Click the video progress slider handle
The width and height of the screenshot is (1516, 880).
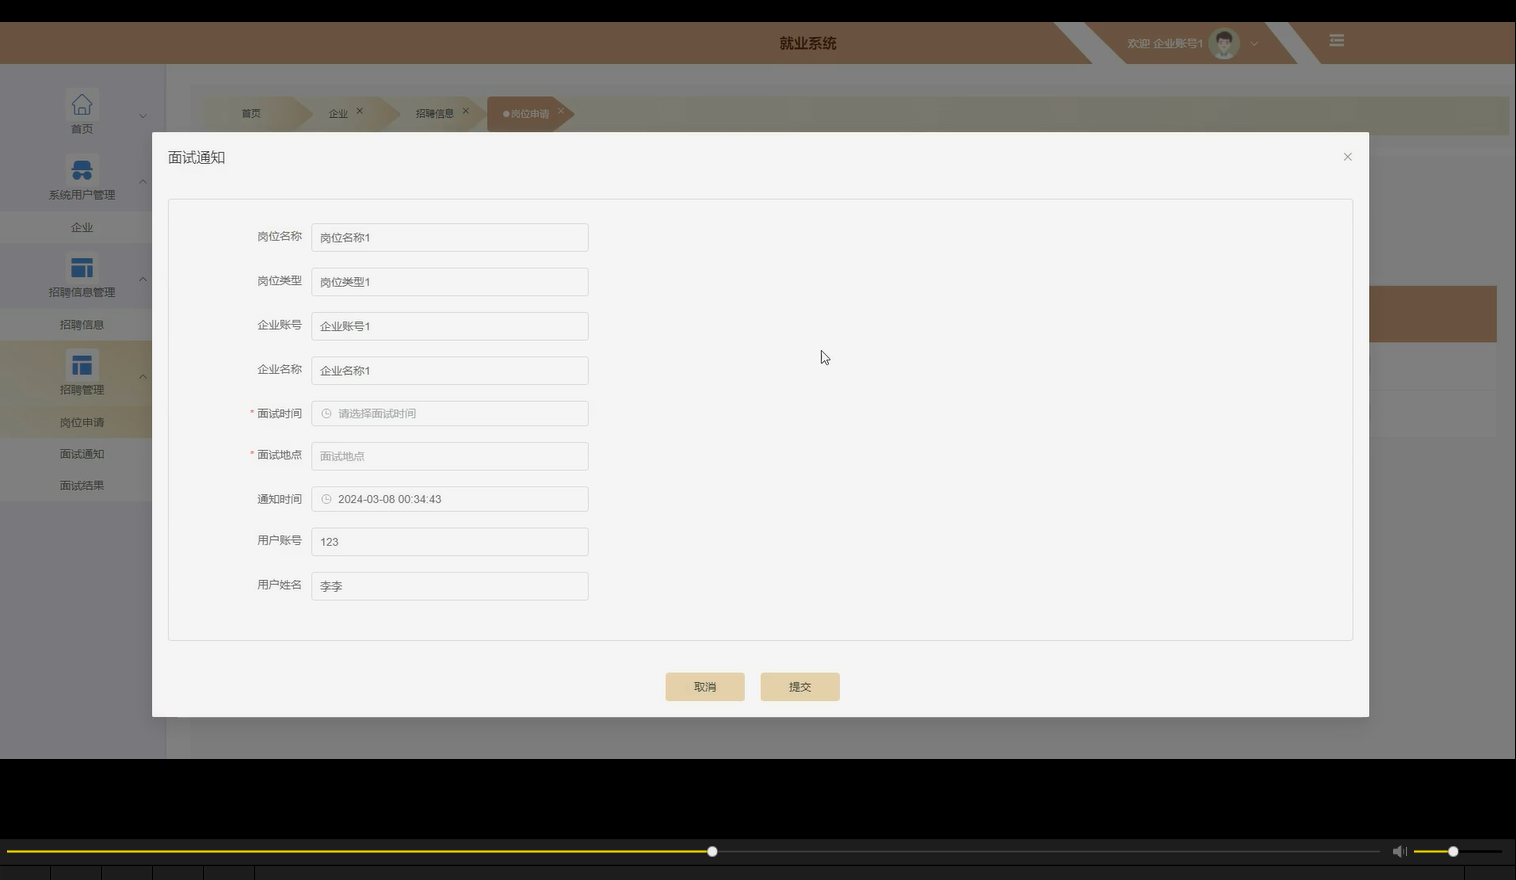(712, 852)
